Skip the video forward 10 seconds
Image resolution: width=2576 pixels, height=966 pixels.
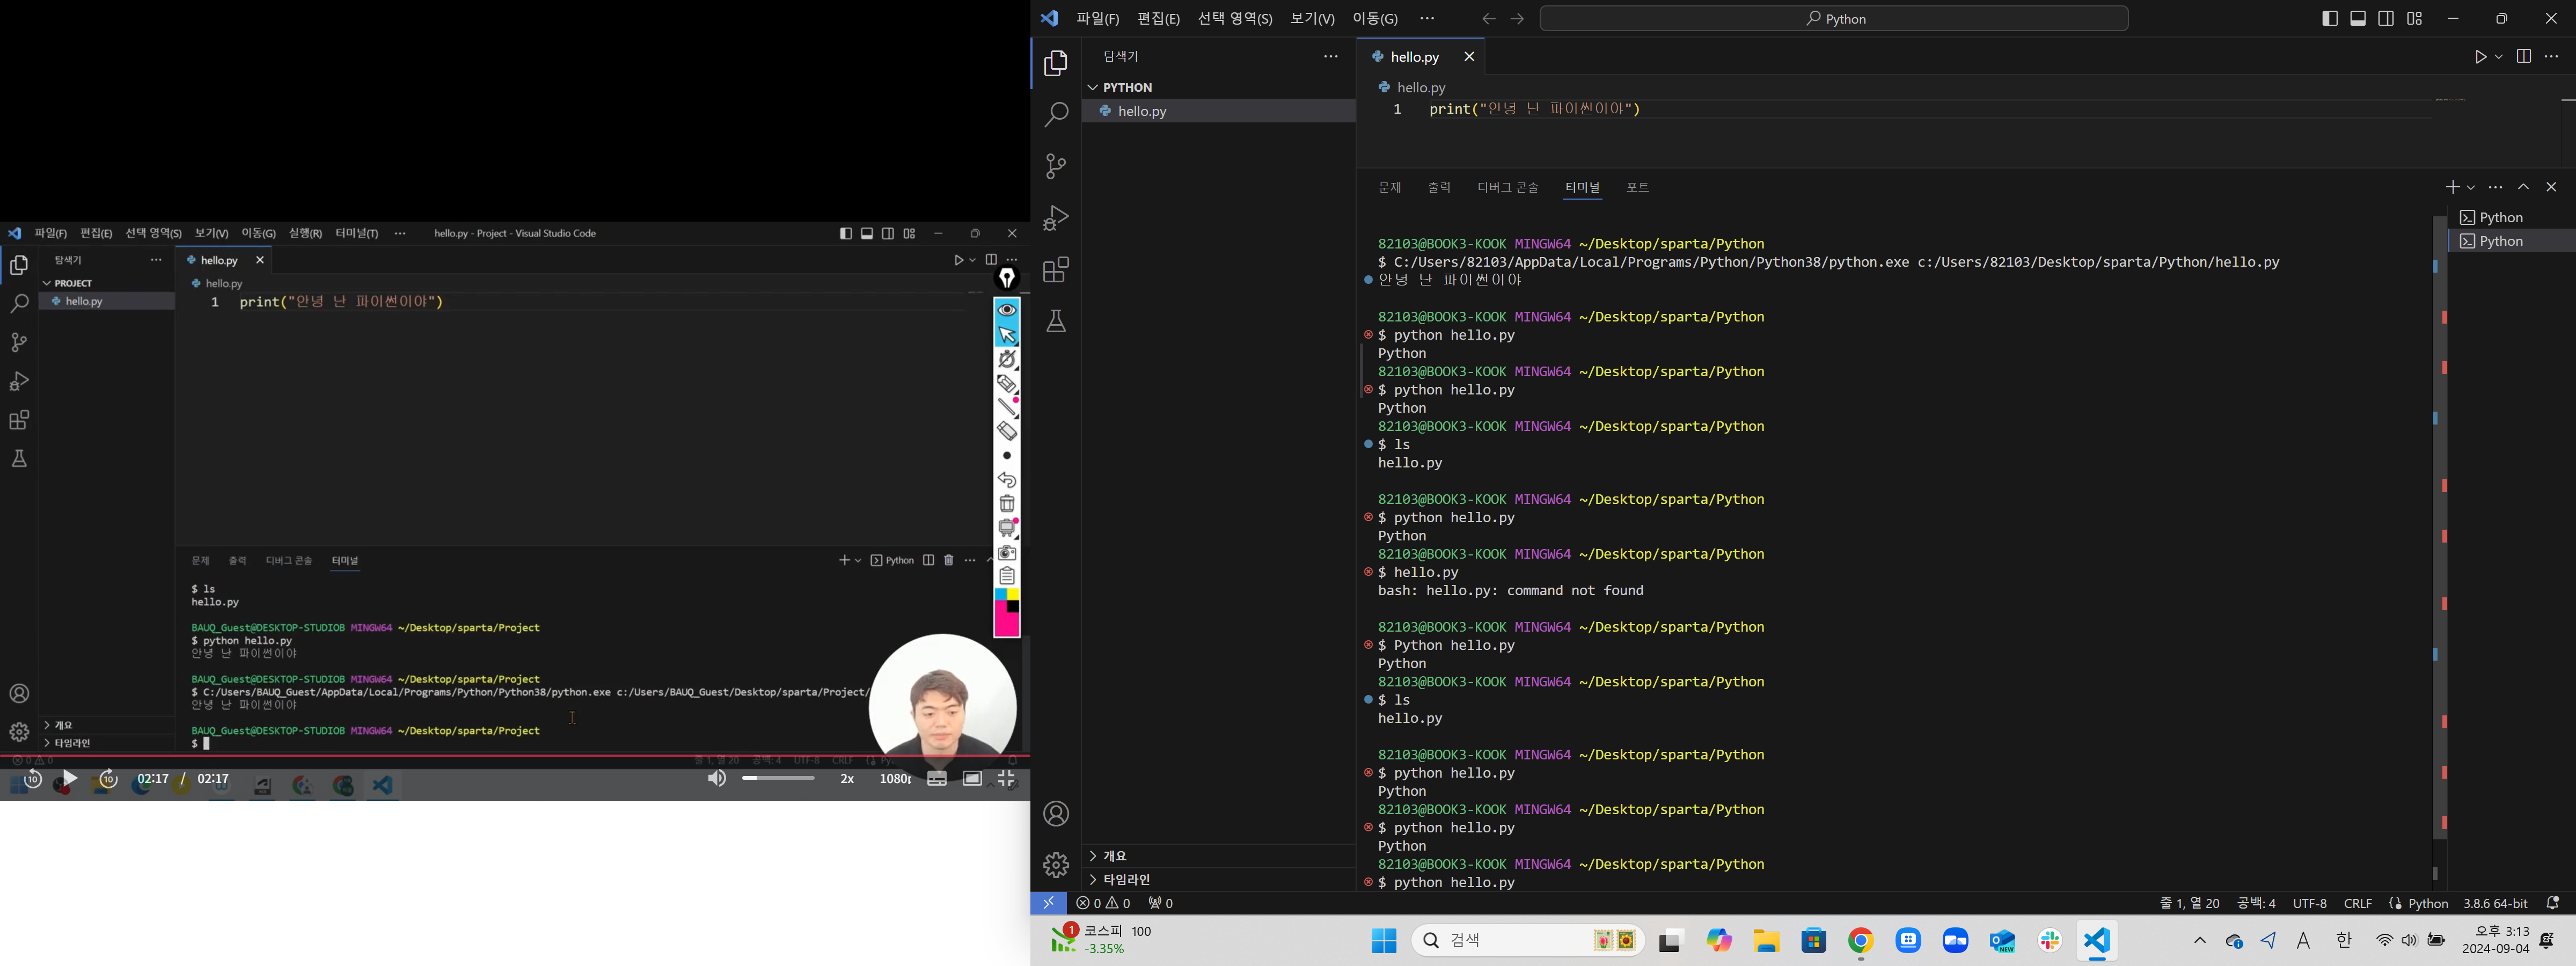(108, 779)
